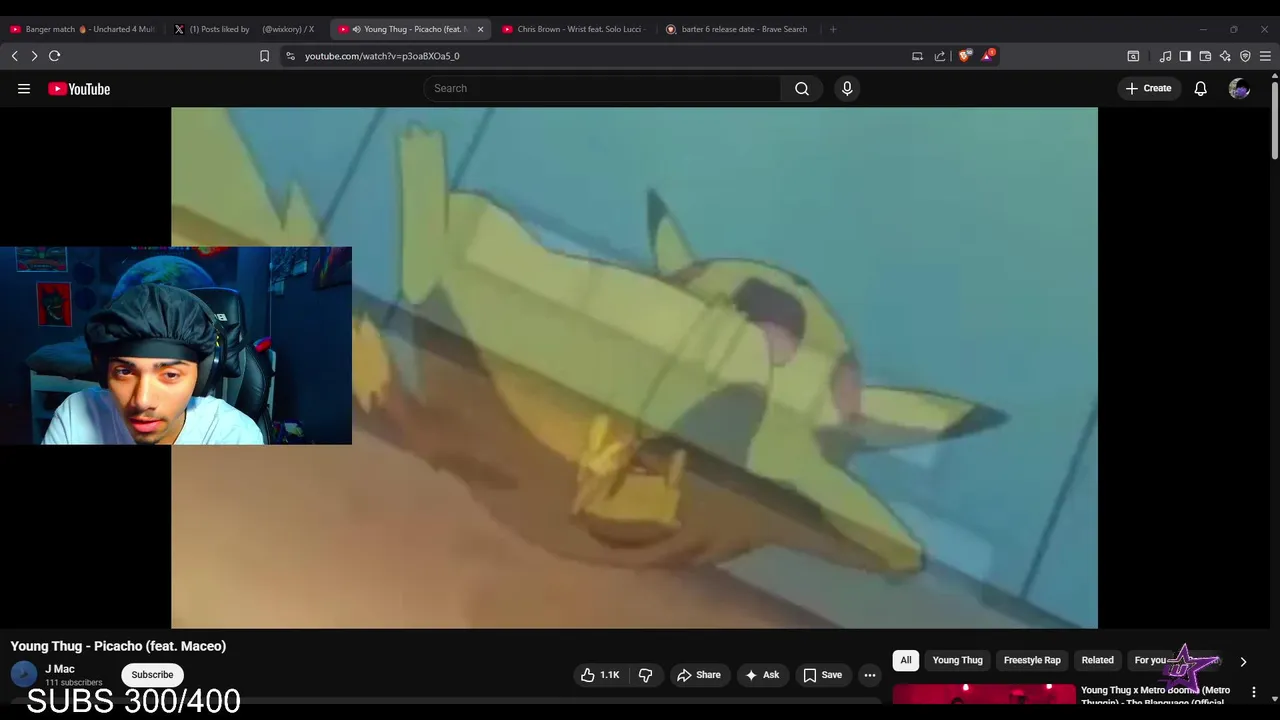Open Young Thug x Metro Boomin video title
Screen dimensions: 1280x720
(x=1155, y=696)
